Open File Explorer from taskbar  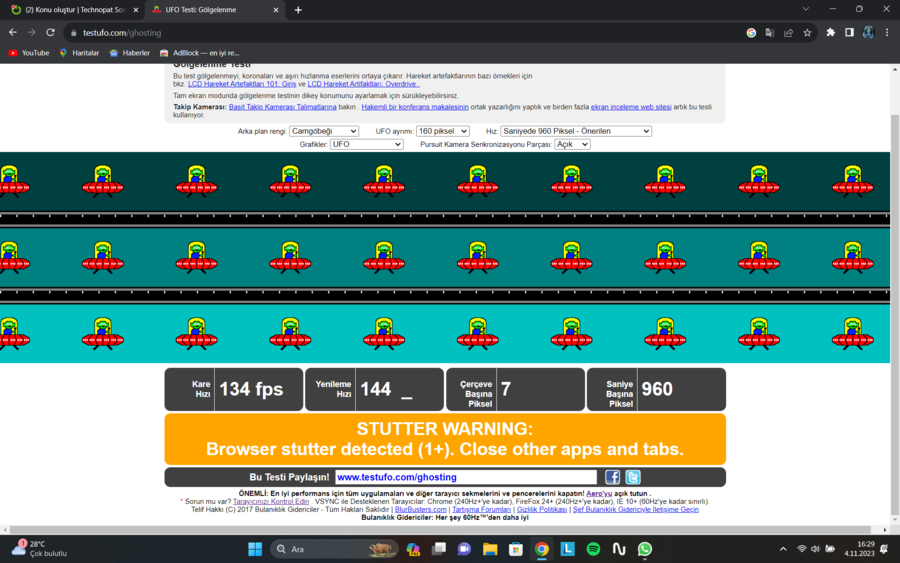pyautogui.click(x=490, y=549)
